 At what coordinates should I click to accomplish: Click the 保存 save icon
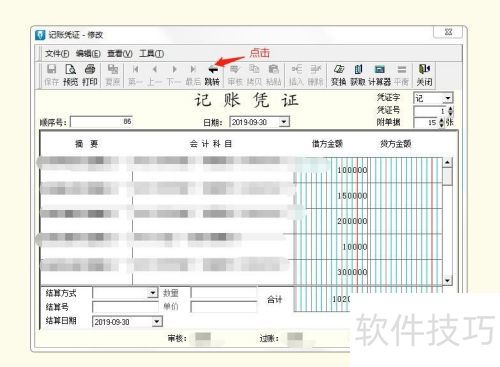pos(51,75)
